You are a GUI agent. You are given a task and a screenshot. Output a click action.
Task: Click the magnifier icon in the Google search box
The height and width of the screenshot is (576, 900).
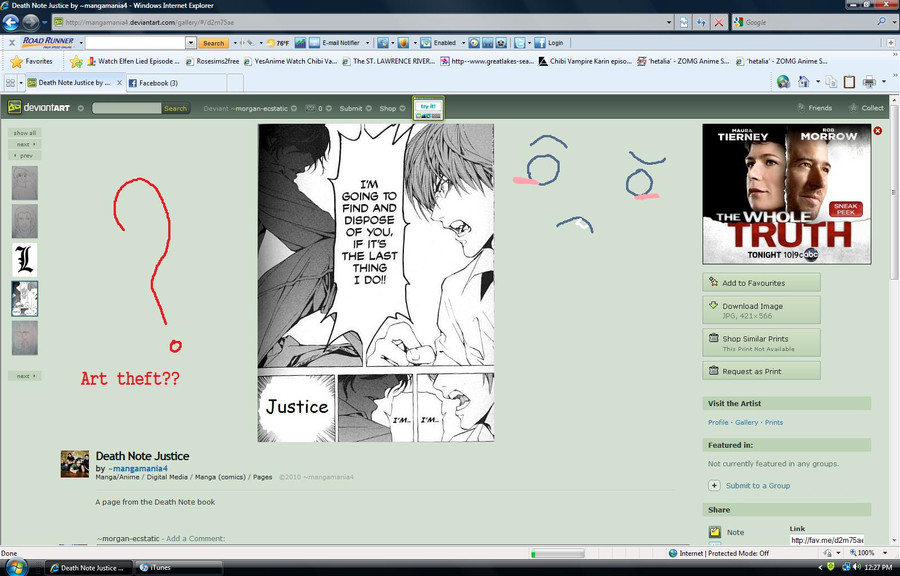click(881, 22)
